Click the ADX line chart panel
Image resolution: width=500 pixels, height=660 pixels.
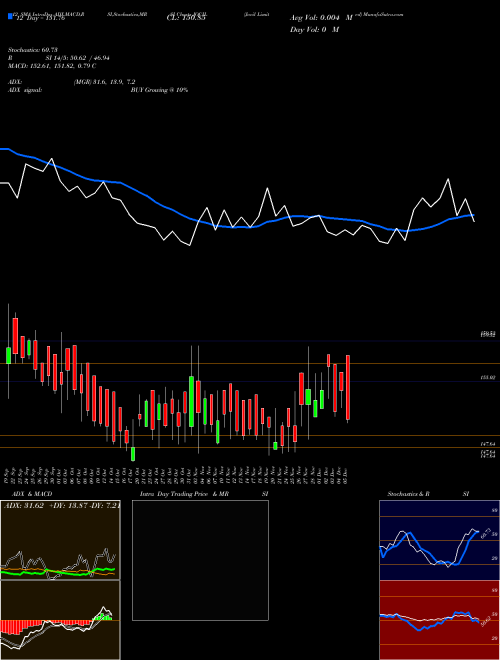[x=60, y=540]
